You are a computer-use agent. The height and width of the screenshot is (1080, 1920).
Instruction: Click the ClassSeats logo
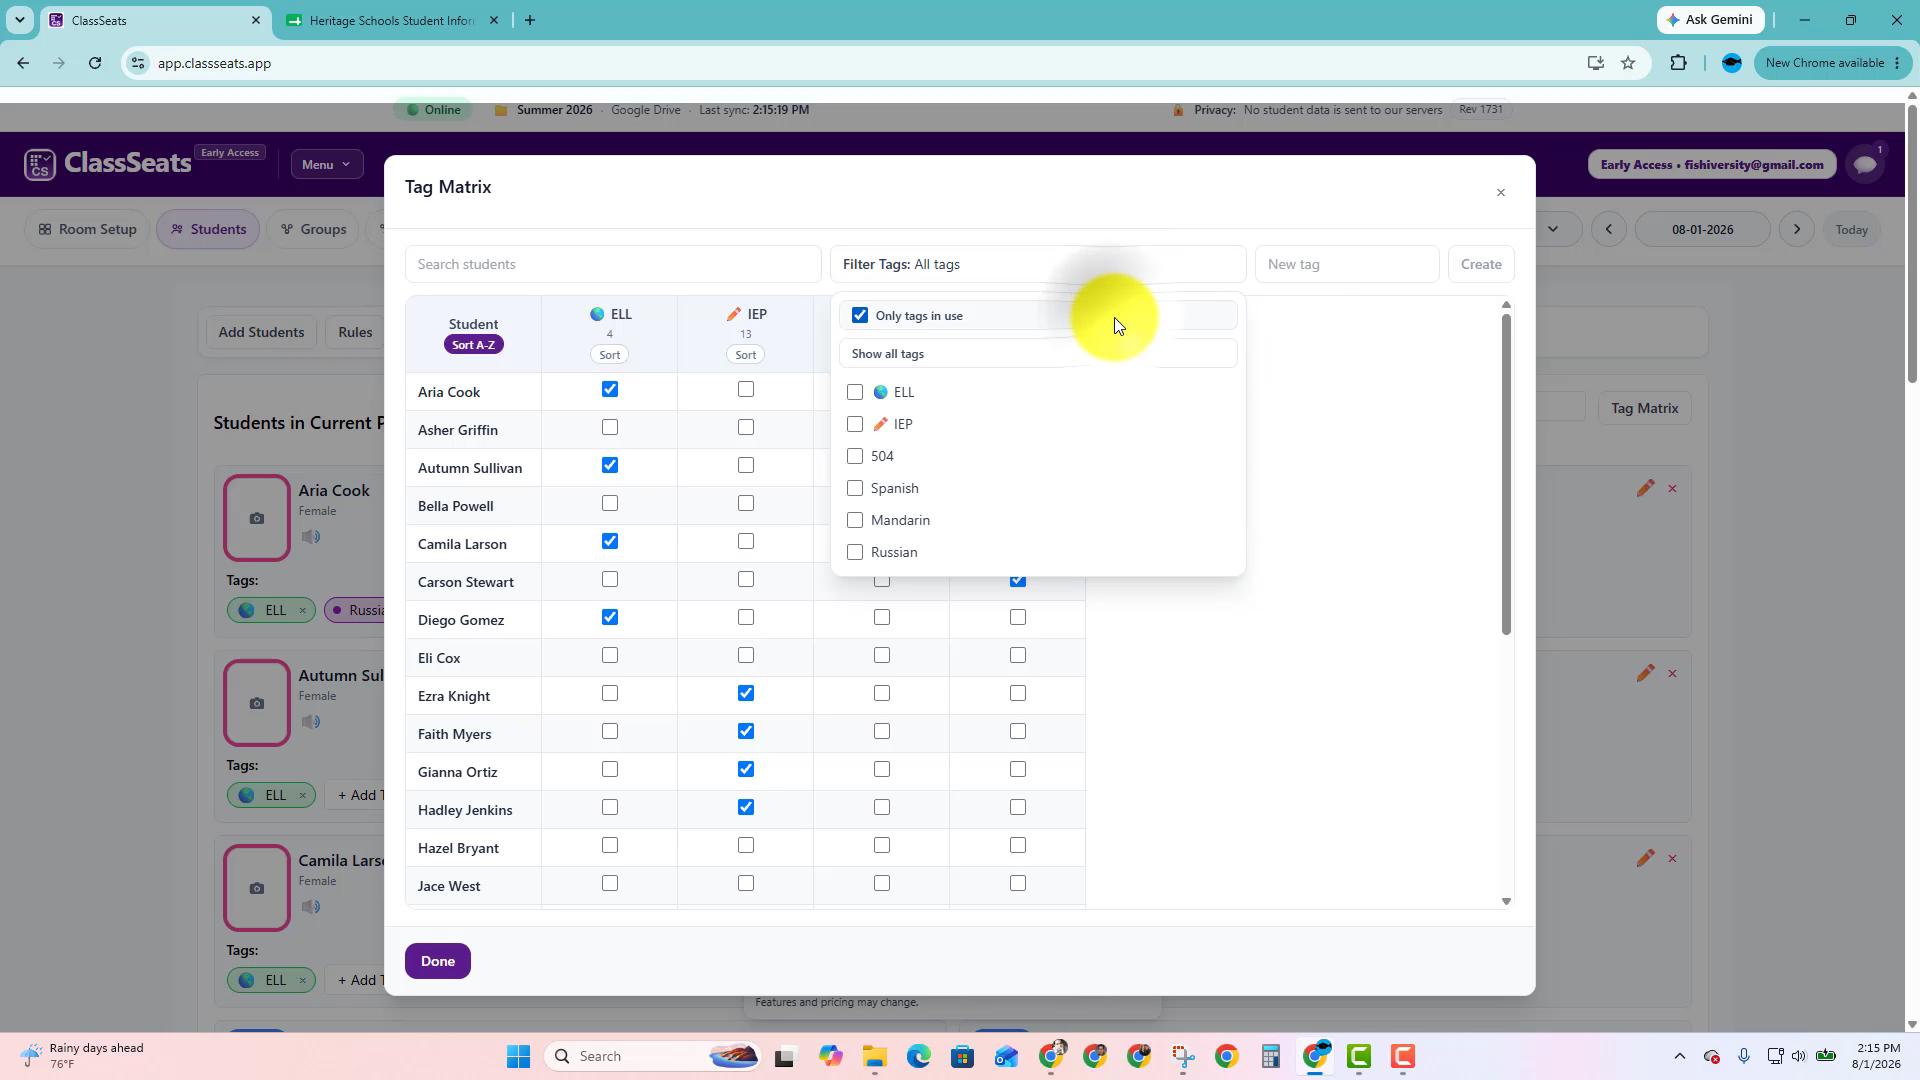click(108, 163)
